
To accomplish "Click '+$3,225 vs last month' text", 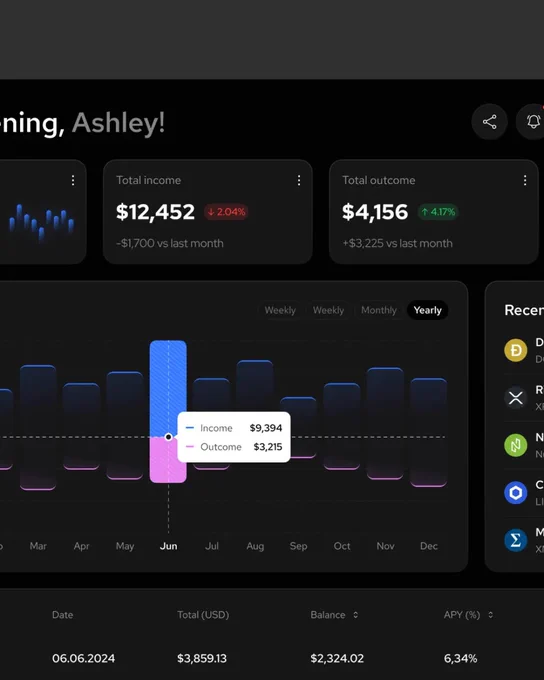I will click(x=397, y=243).
